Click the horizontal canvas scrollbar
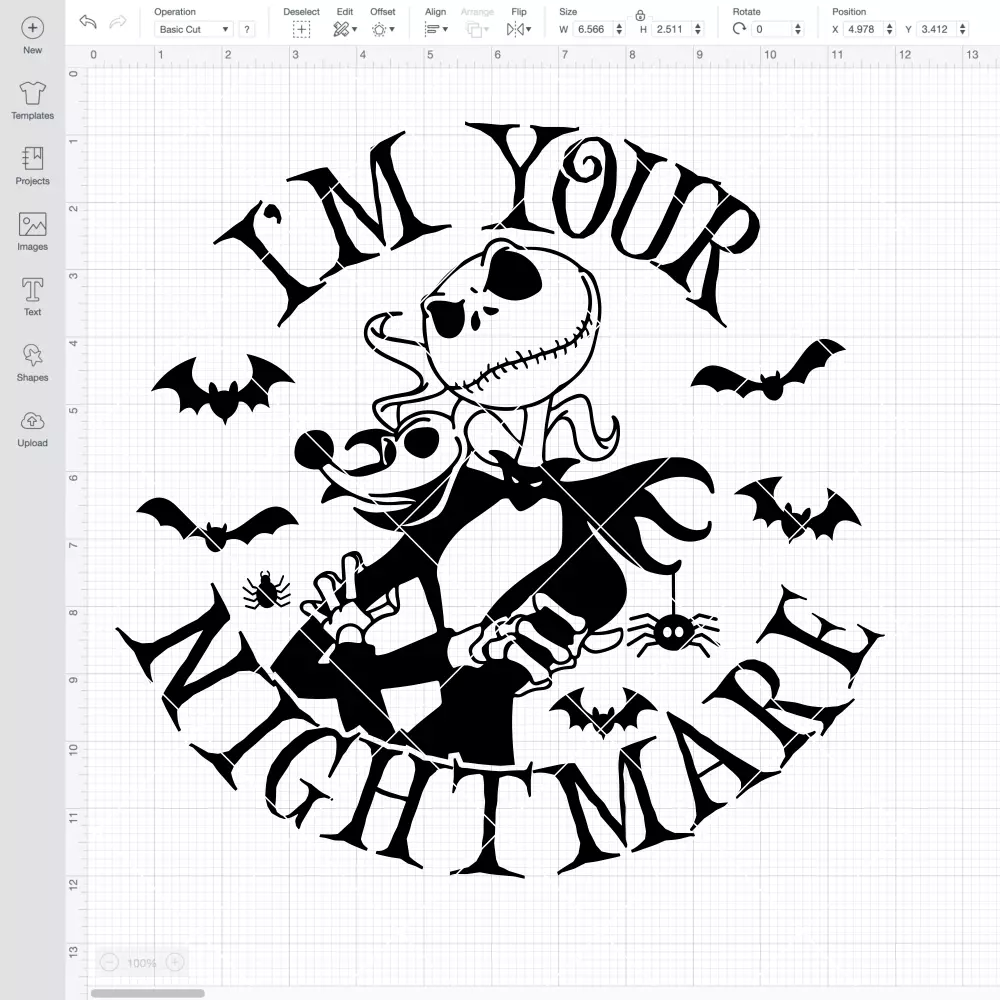The image size is (1000, 1000). pos(147,993)
